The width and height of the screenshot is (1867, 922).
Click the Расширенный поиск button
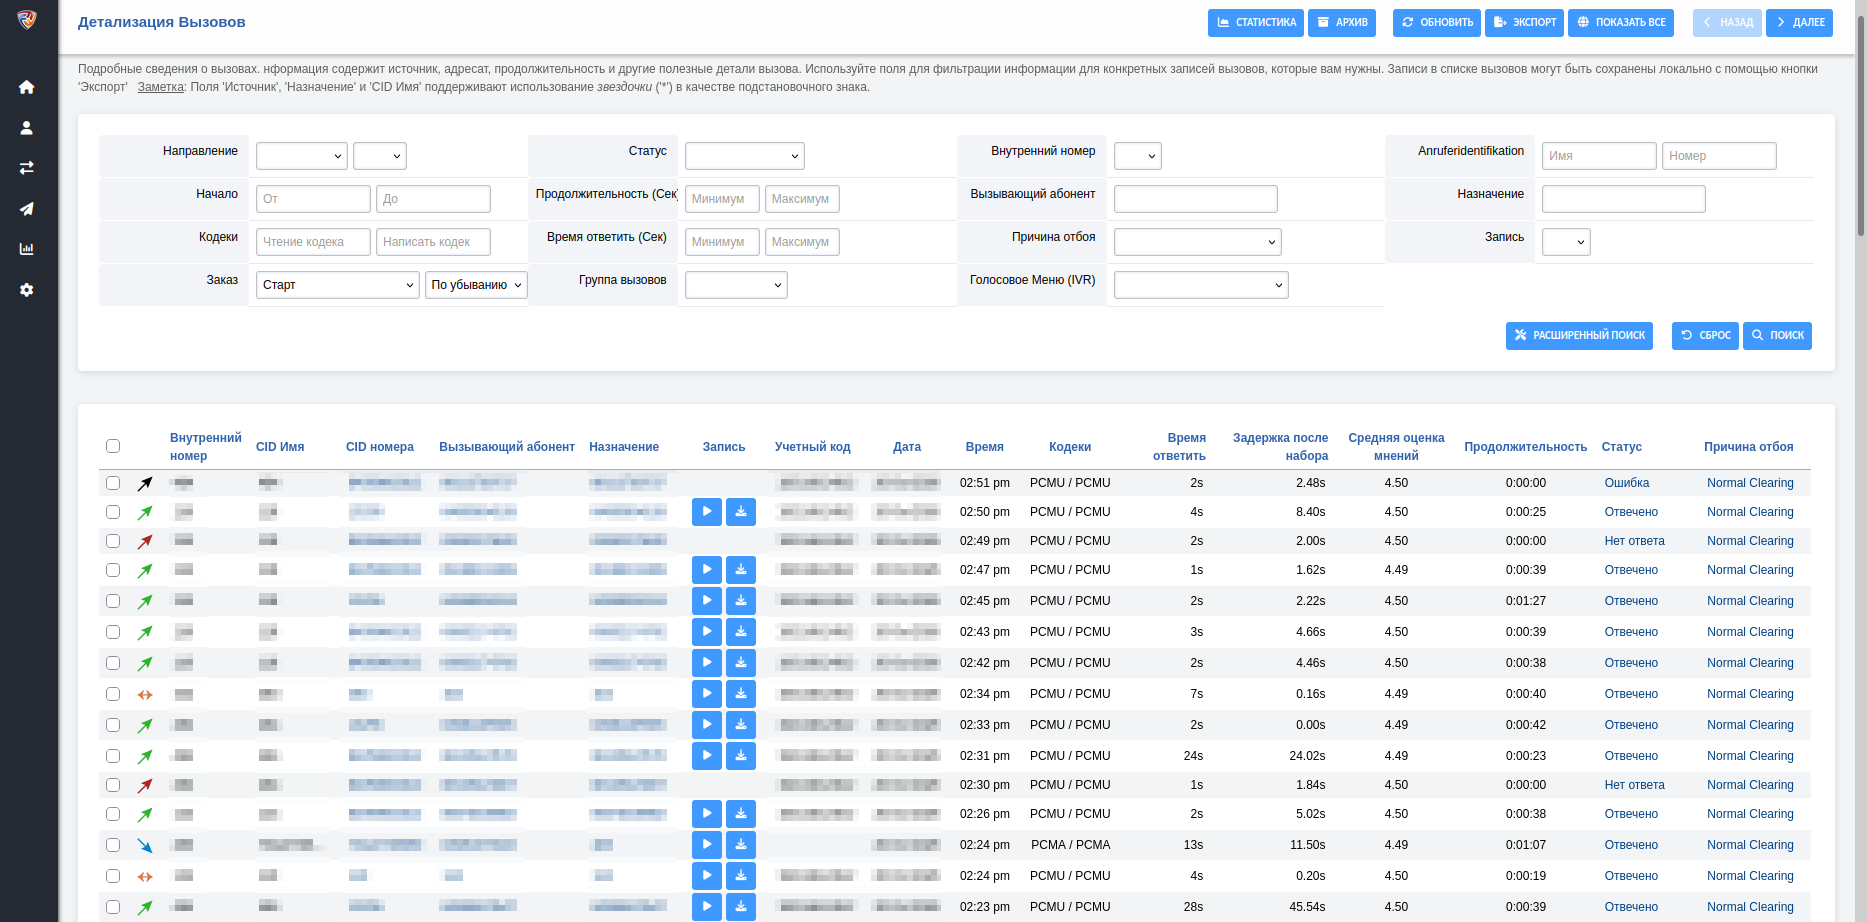(1579, 336)
